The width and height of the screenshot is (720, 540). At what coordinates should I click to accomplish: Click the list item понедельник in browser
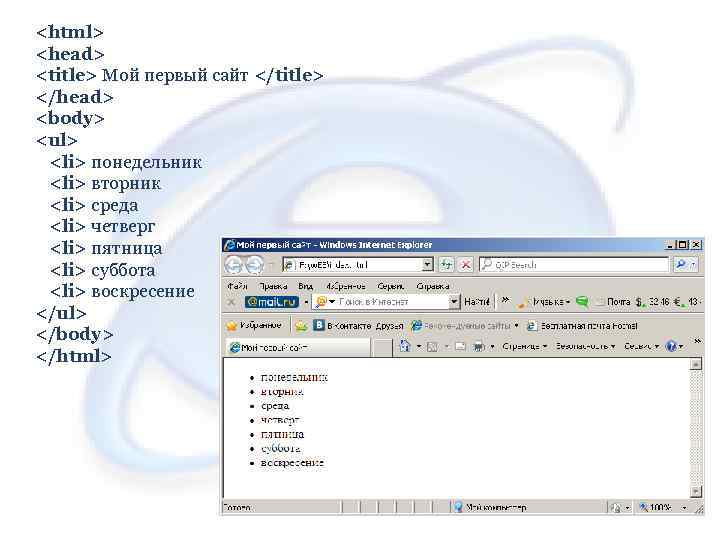(x=294, y=377)
